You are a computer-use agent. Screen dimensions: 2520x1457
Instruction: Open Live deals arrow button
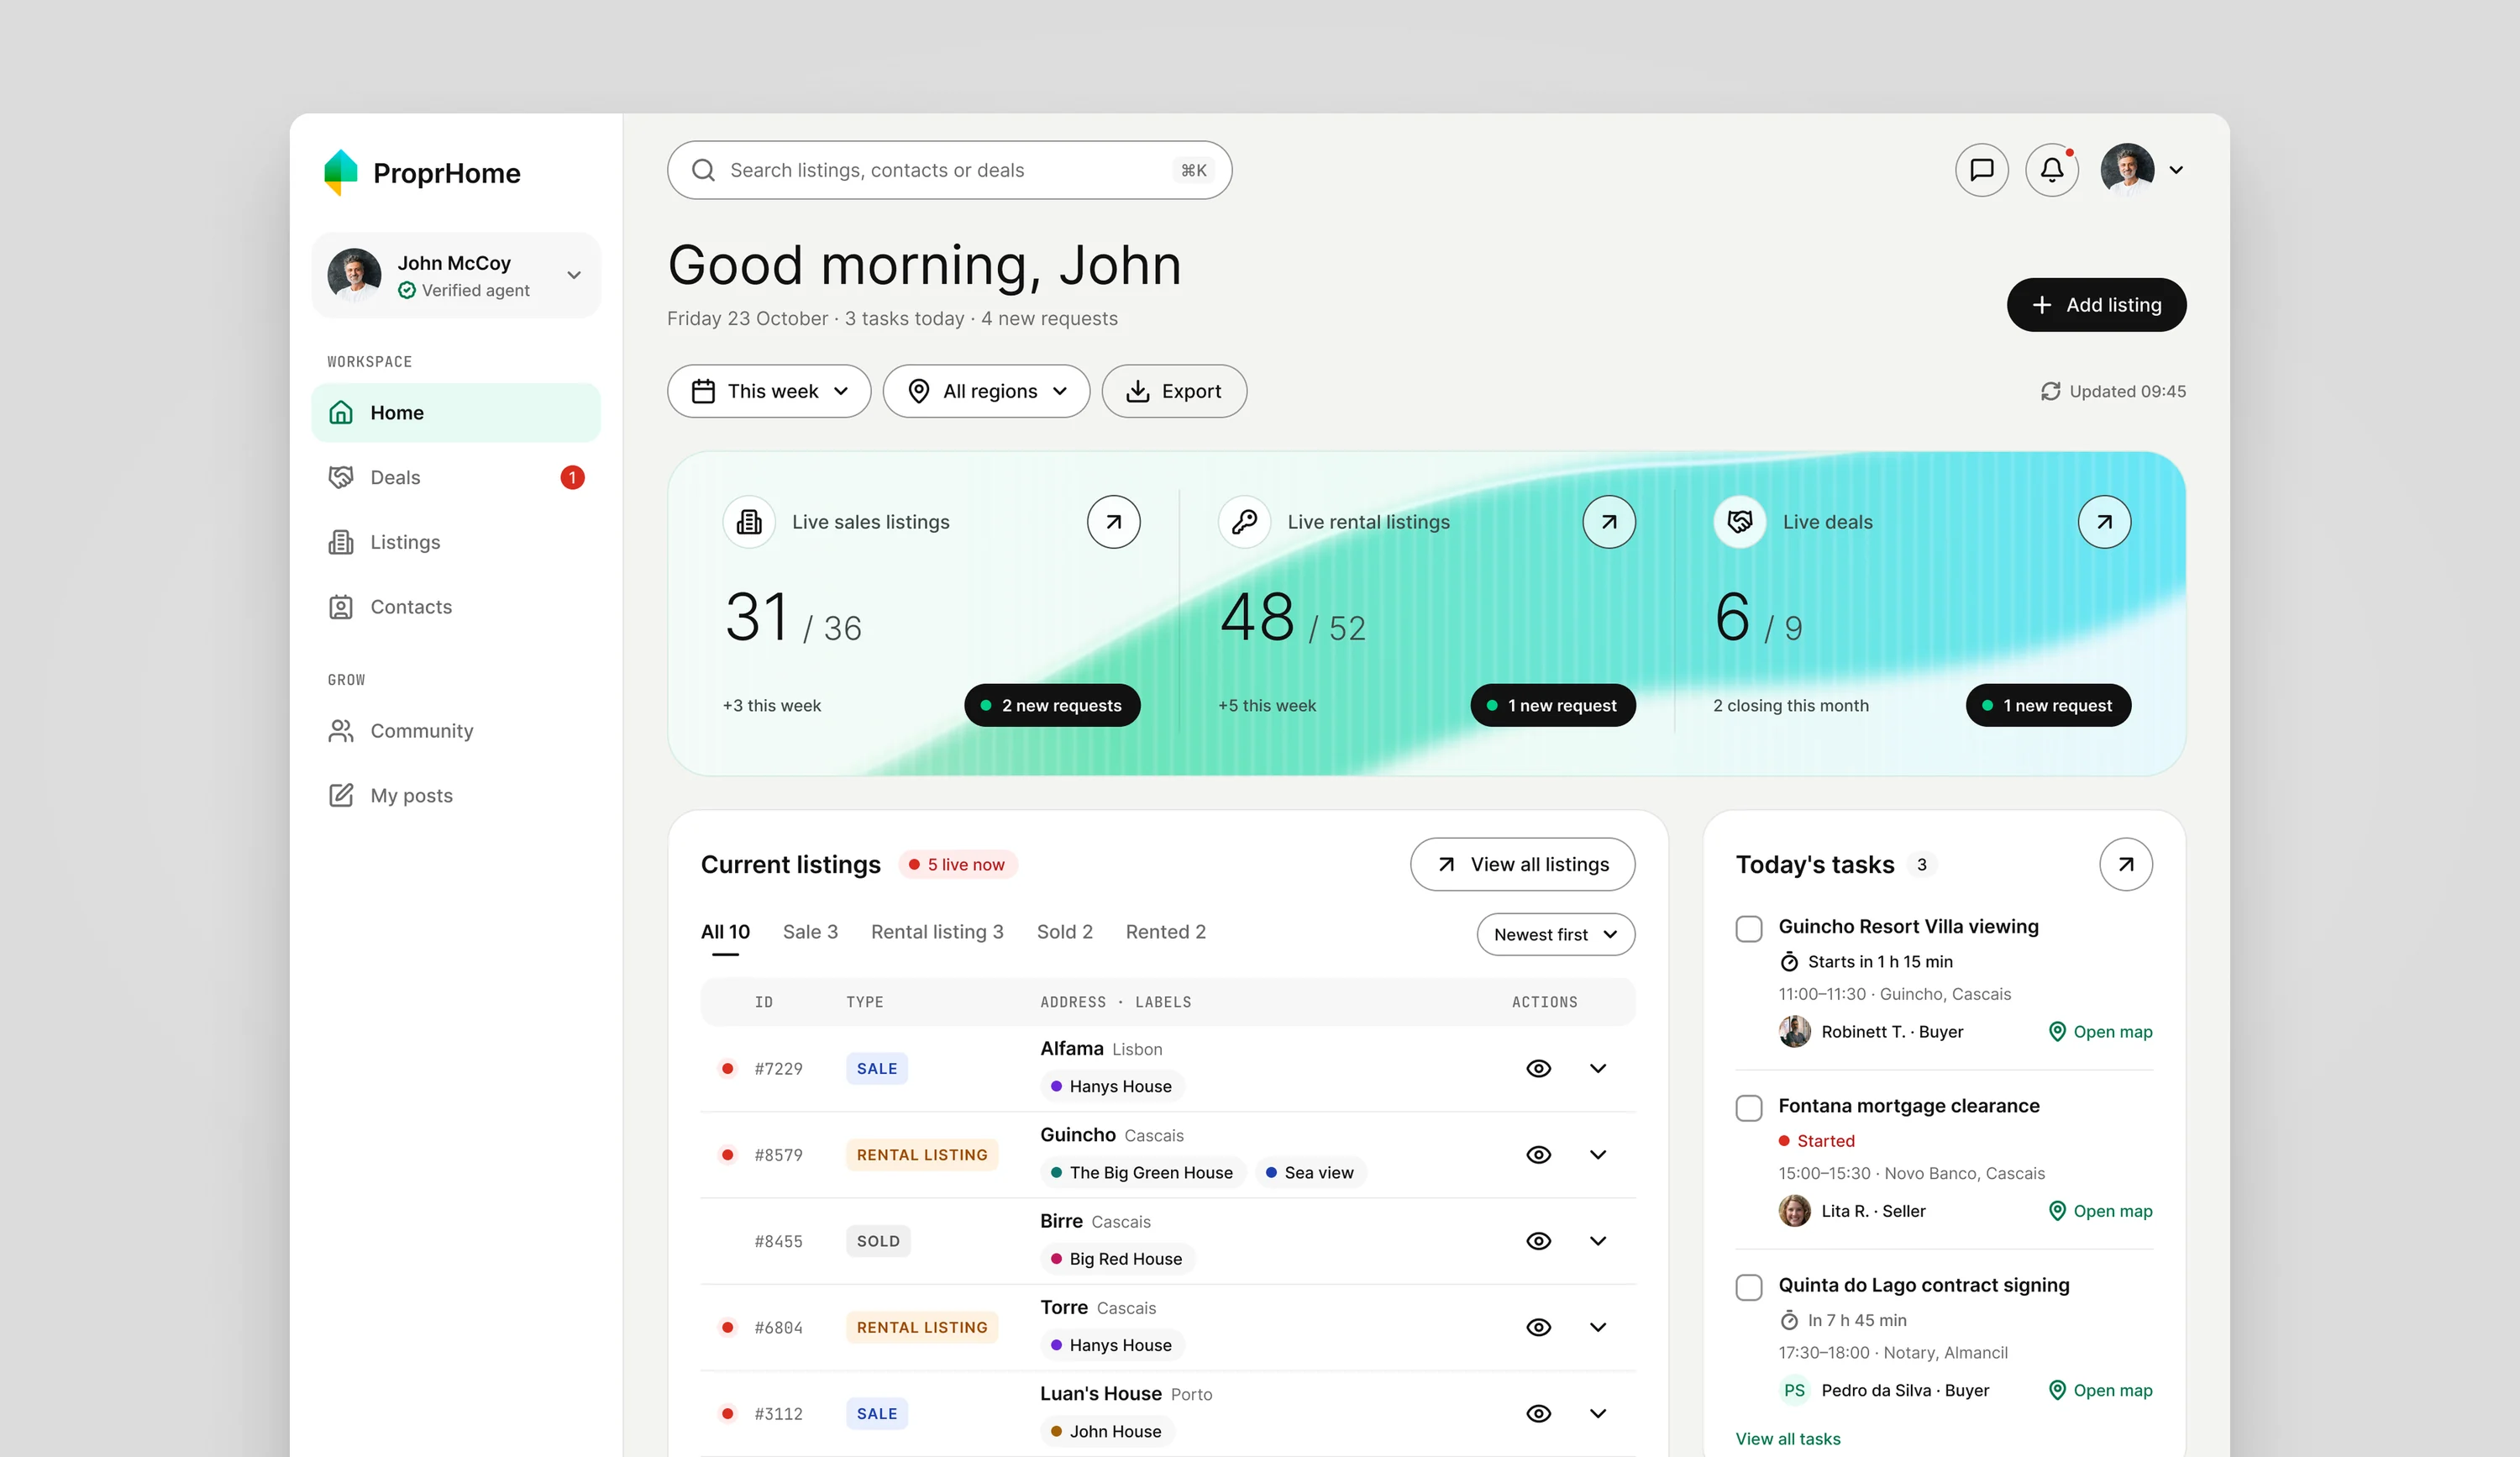click(2104, 522)
